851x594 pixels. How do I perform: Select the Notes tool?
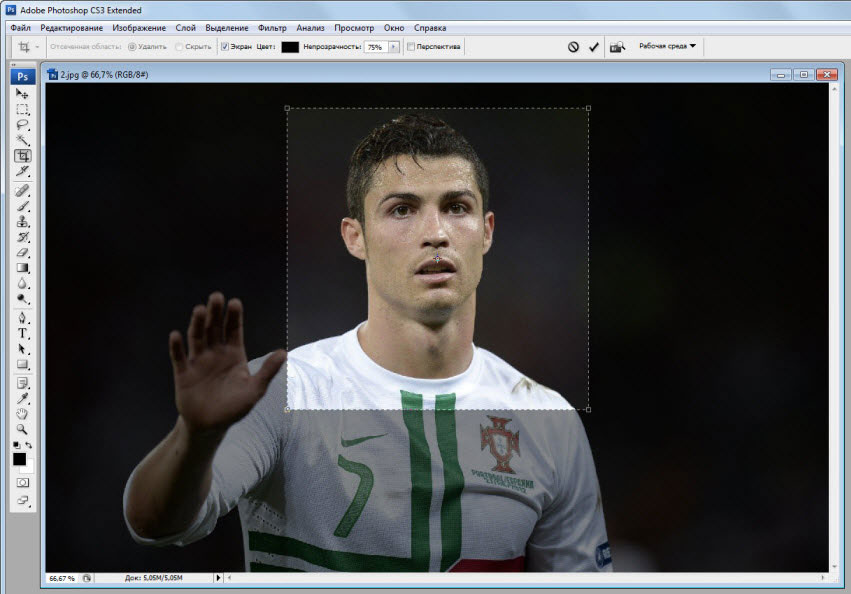pyautogui.click(x=22, y=383)
